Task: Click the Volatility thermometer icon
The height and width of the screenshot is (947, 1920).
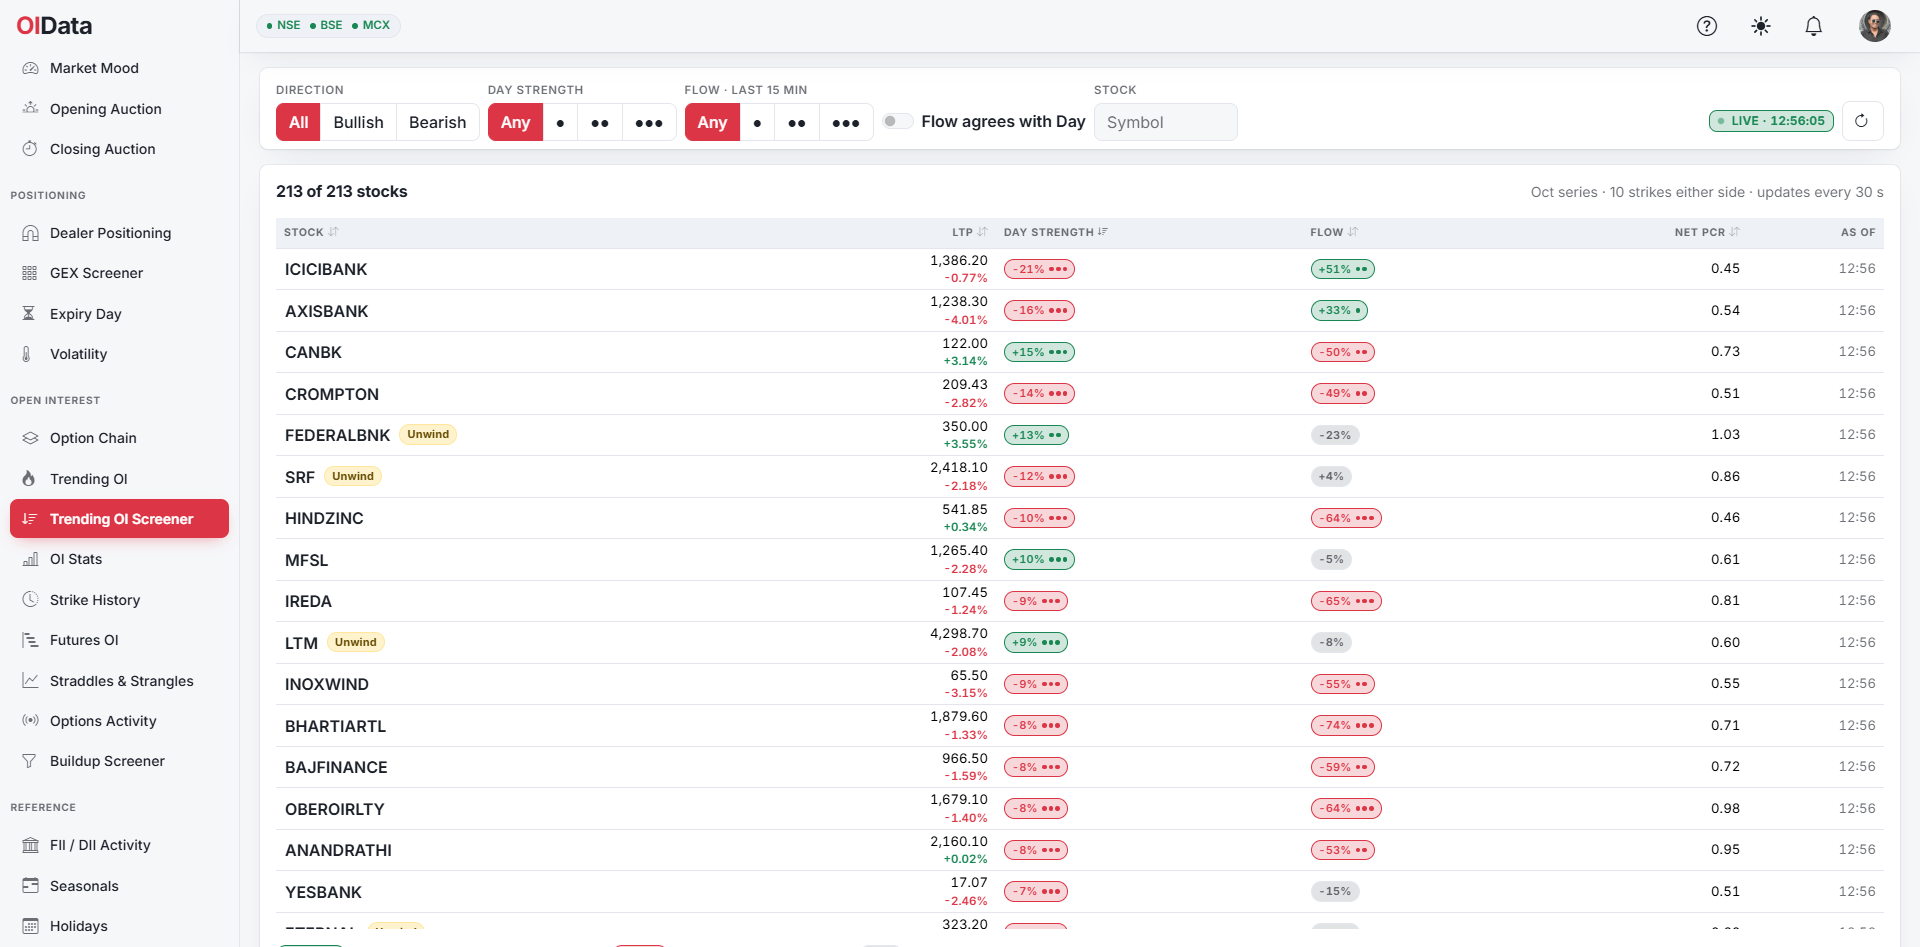Action: point(27,354)
